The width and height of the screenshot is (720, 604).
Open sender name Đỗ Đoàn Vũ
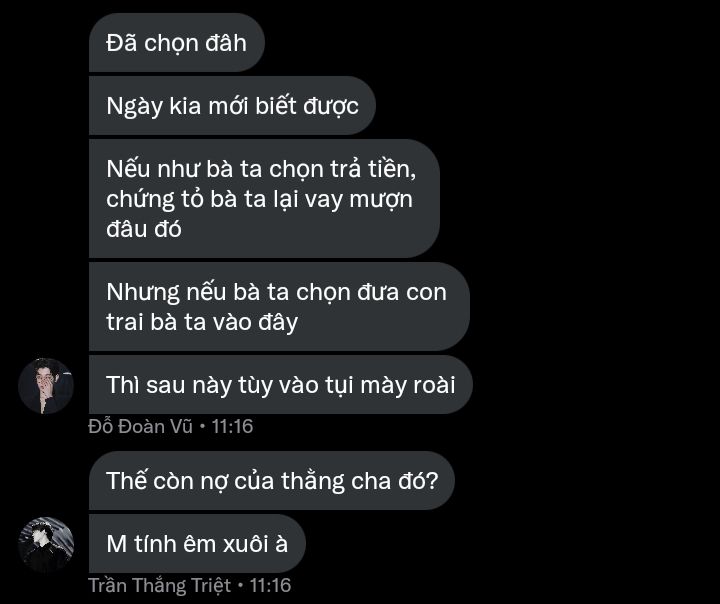tap(141, 426)
